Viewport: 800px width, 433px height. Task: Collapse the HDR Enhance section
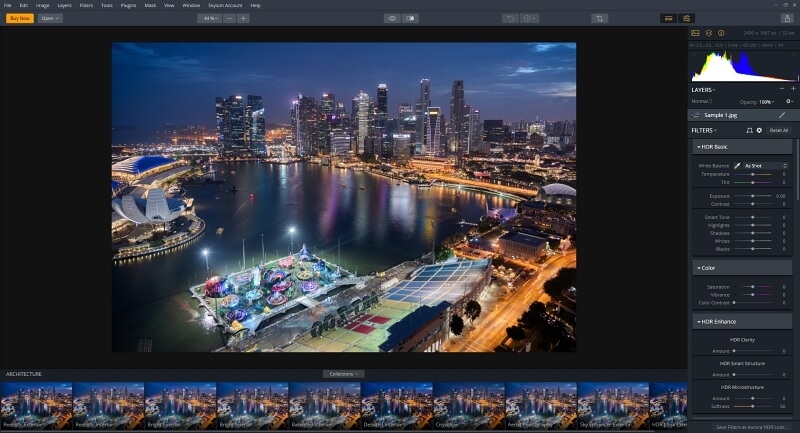click(742, 322)
